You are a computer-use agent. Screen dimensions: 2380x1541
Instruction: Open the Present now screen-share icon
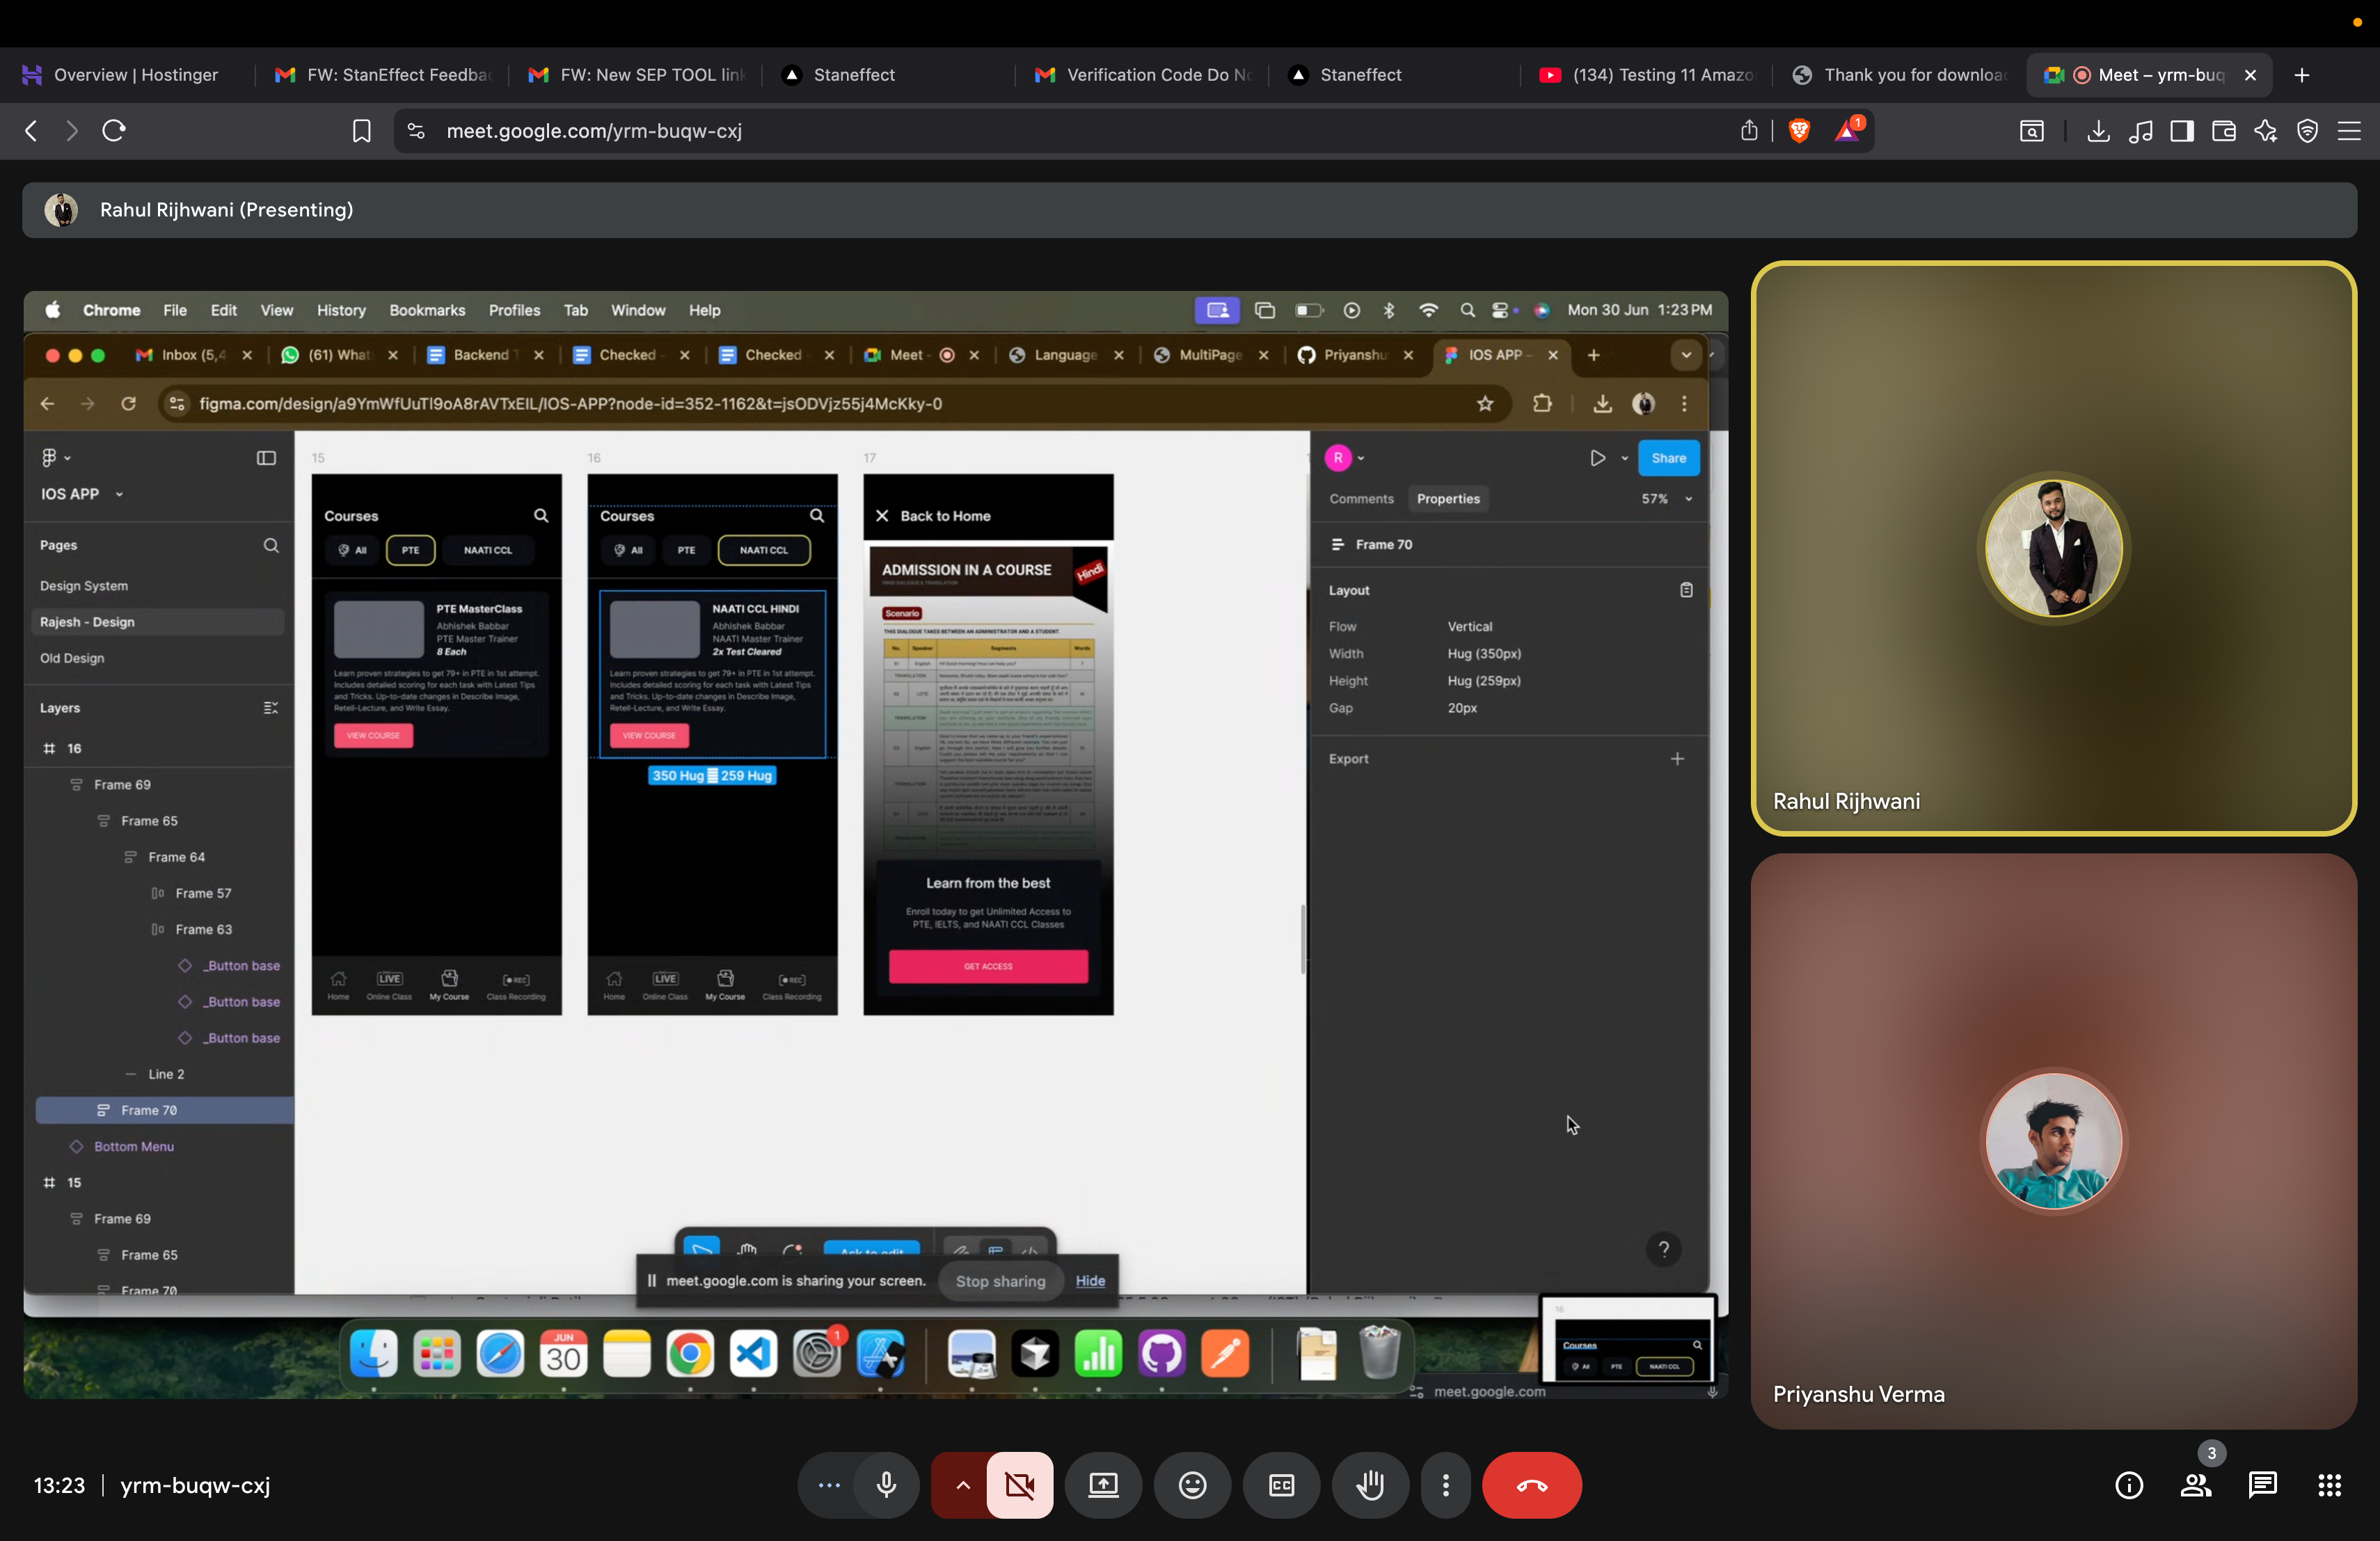(x=1103, y=1485)
